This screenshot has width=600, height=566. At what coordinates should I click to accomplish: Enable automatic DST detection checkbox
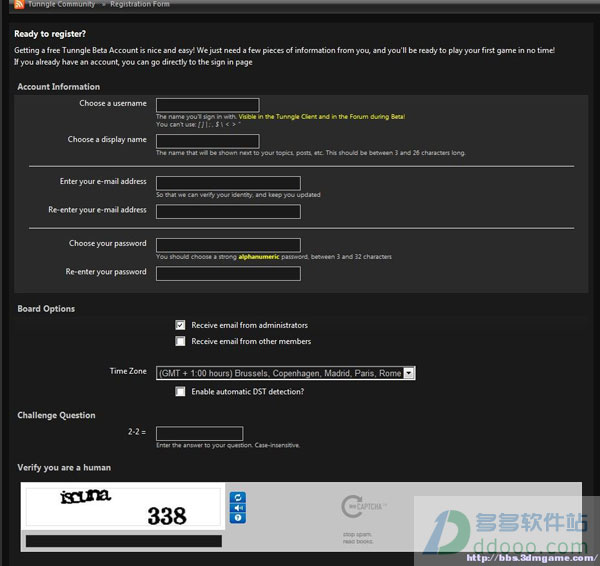(180, 391)
